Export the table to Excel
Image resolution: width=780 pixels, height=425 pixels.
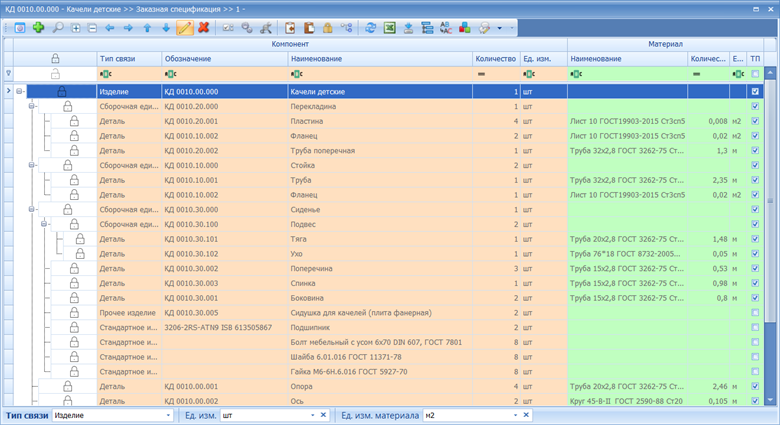click(x=390, y=28)
